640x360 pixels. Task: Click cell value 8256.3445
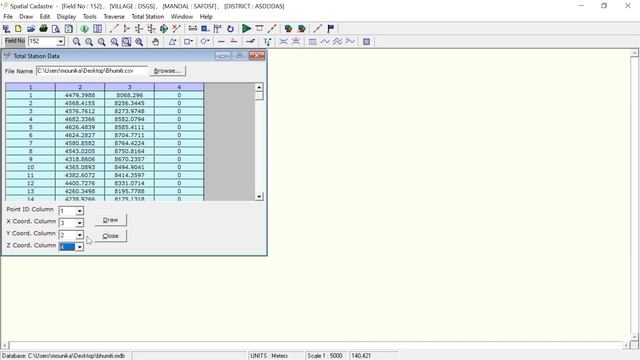tap(129, 103)
